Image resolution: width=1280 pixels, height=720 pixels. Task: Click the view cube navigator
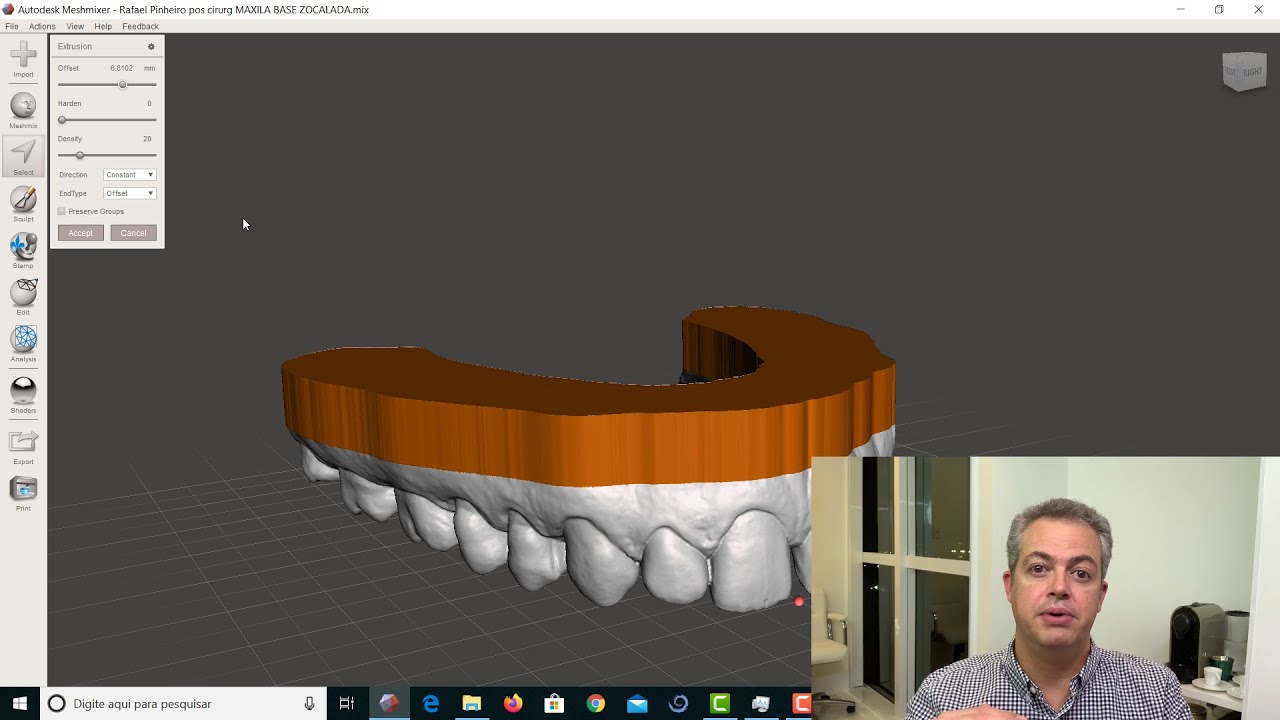click(1245, 71)
